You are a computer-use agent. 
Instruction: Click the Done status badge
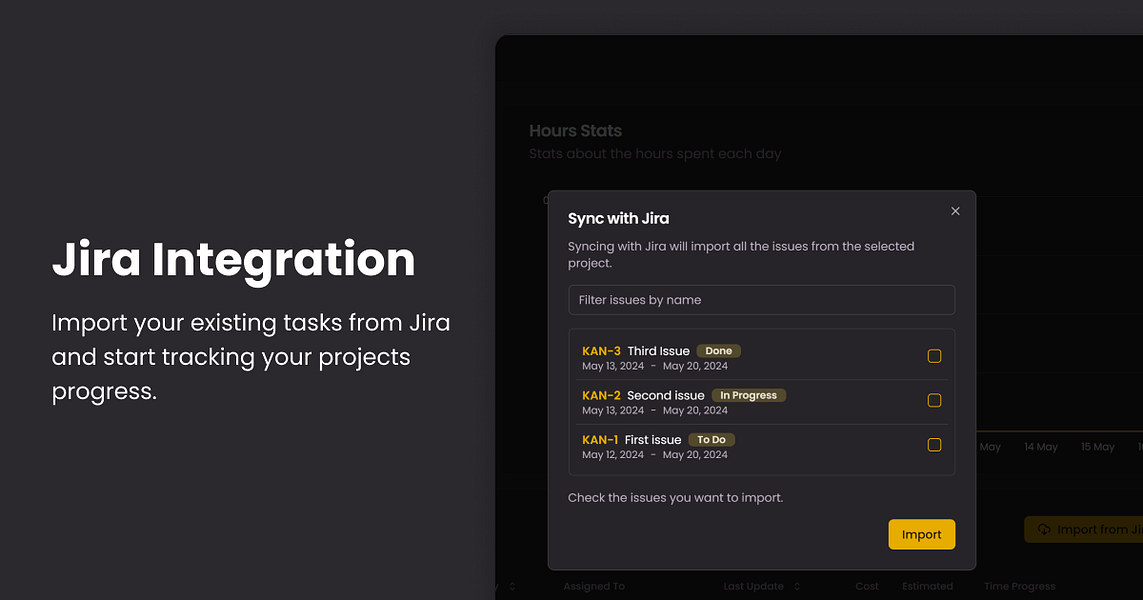click(719, 351)
